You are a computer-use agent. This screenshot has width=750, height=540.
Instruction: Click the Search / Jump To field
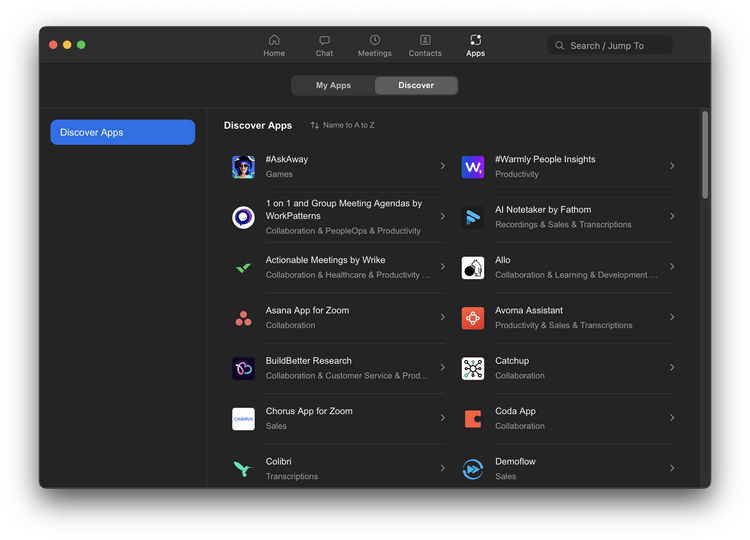click(x=610, y=45)
